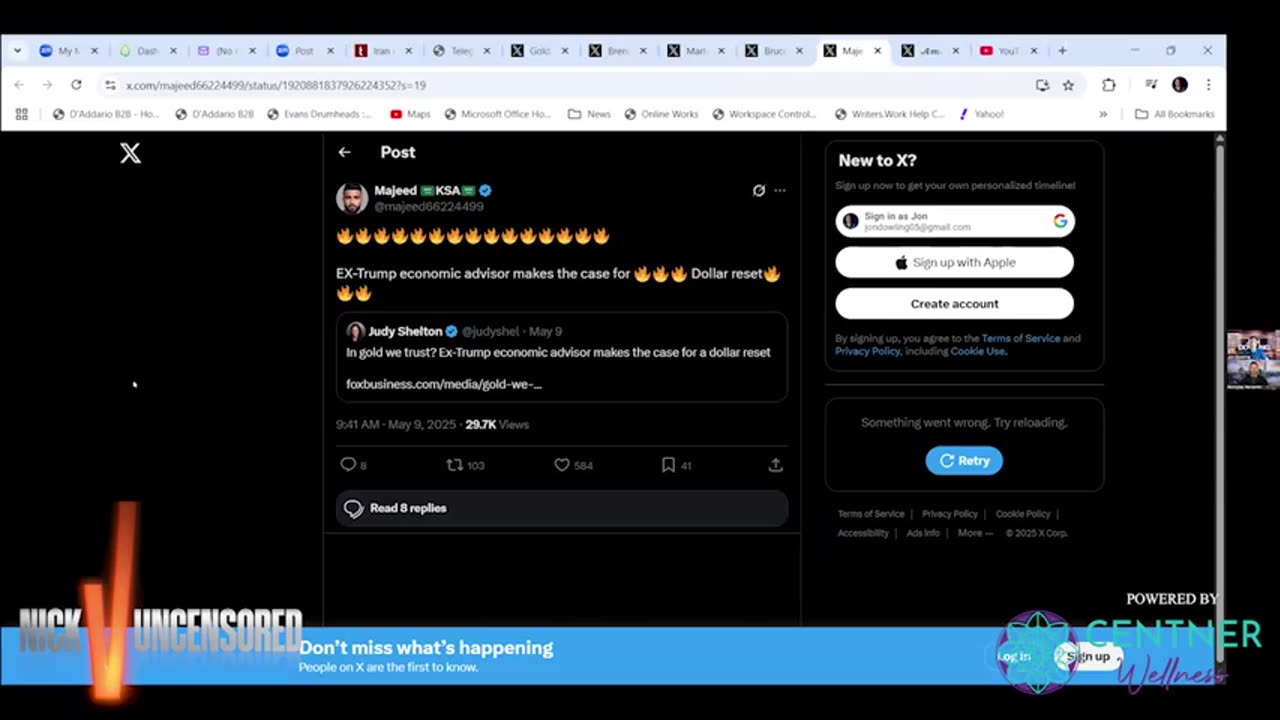Image resolution: width=1280 pixels, height=720 pixels.
Task: Open the foxbusiness.com link in quoted post
Action: [444, 384]
